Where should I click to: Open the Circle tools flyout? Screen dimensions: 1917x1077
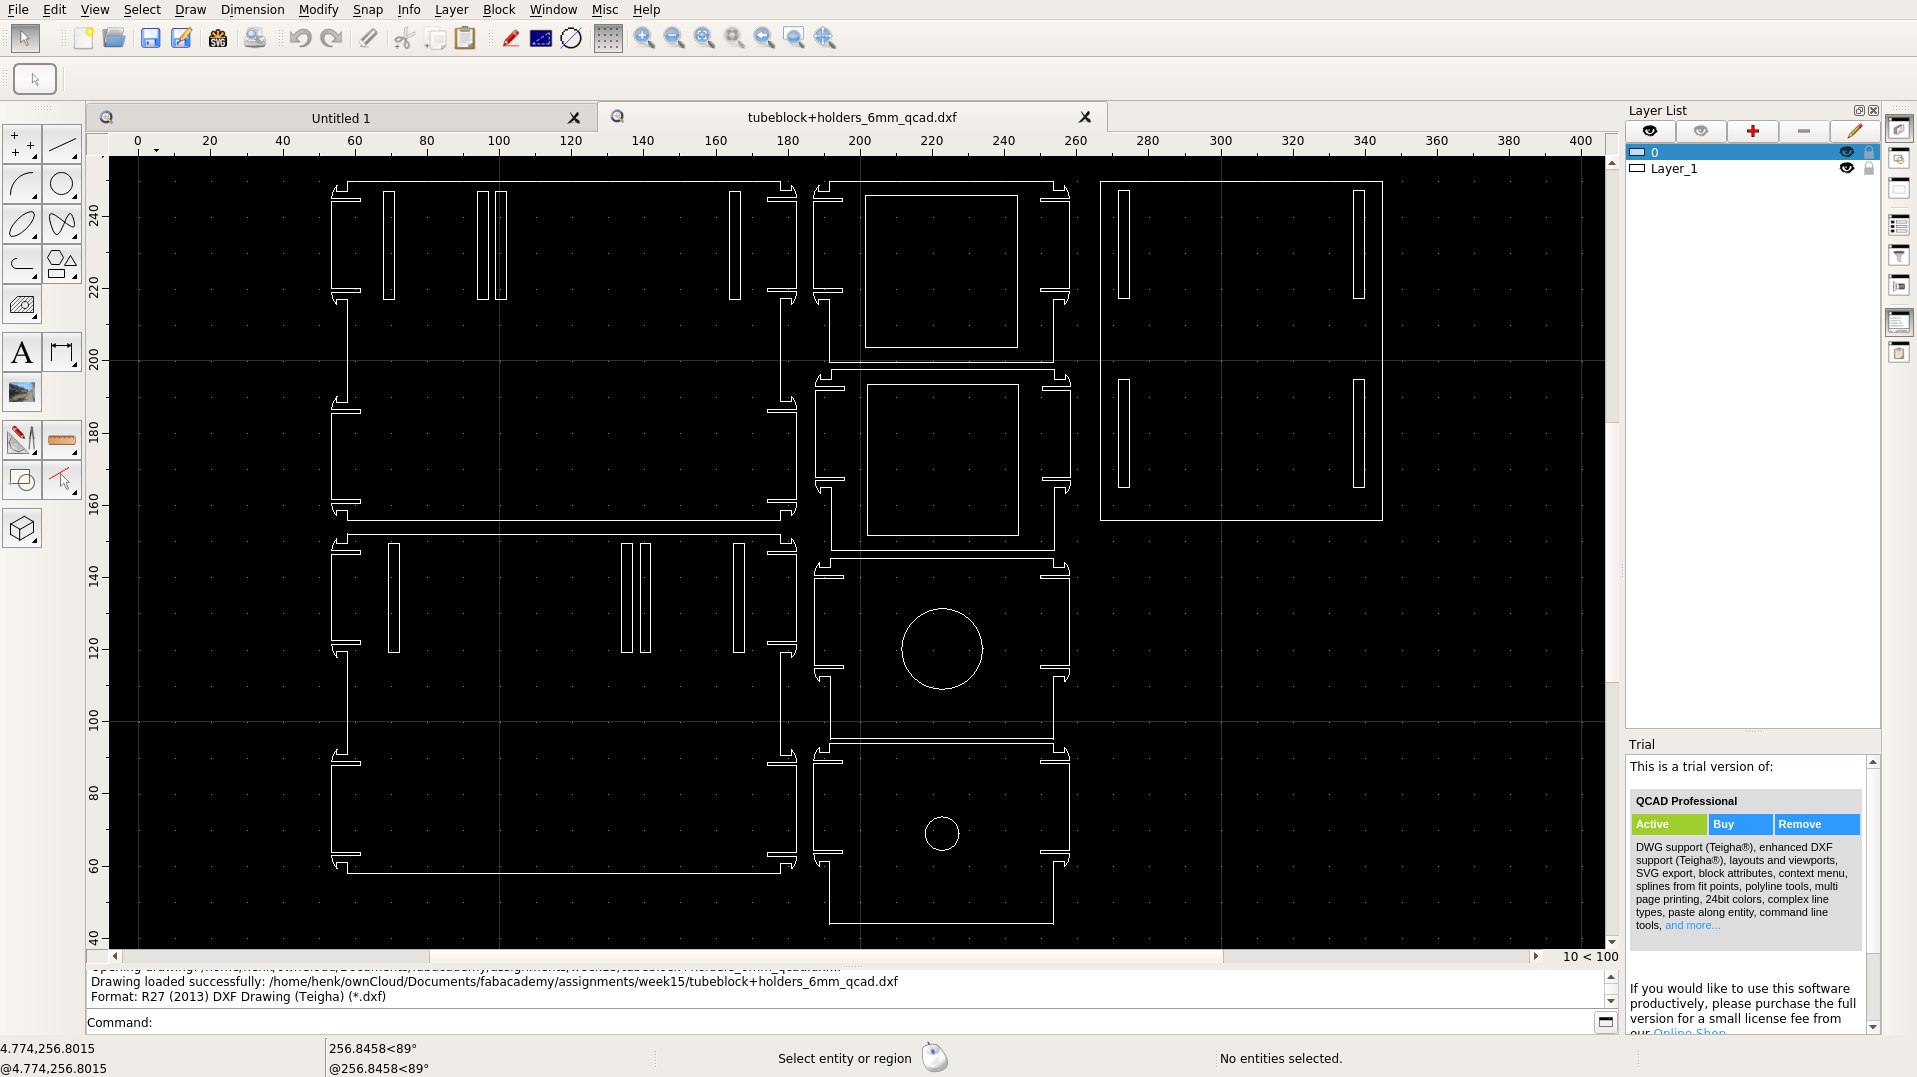point(62,184)
